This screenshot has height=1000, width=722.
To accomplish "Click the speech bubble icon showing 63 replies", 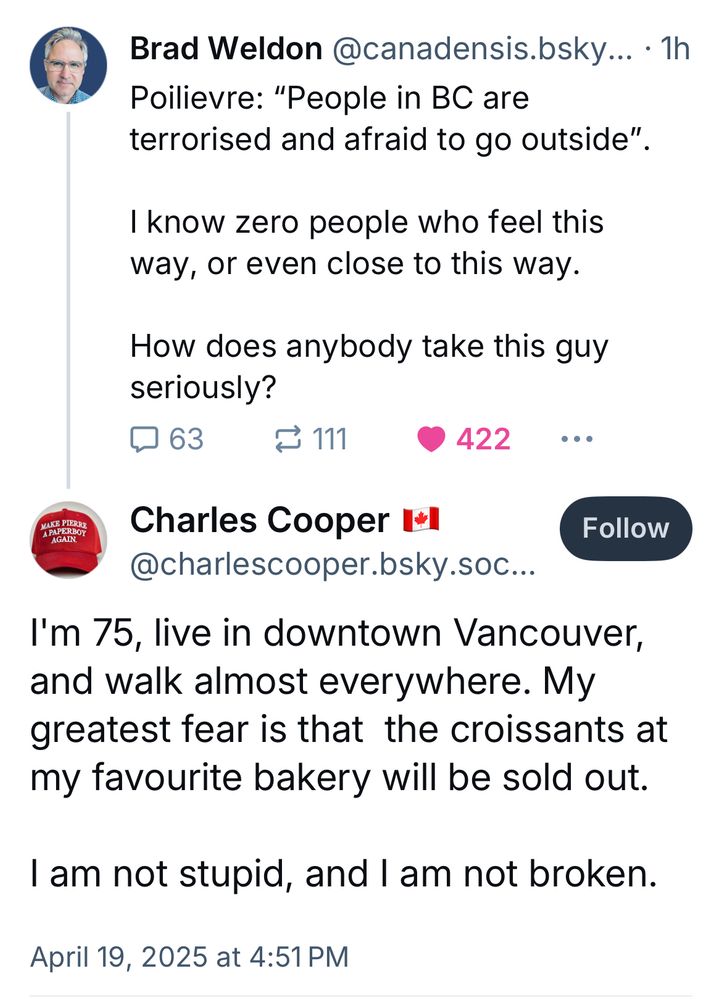I will (142, 438).
